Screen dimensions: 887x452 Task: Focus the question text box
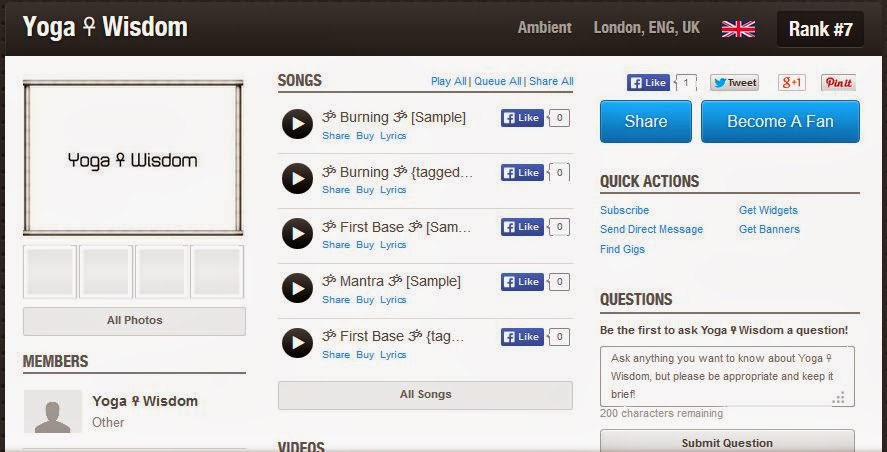click(727, 376)
